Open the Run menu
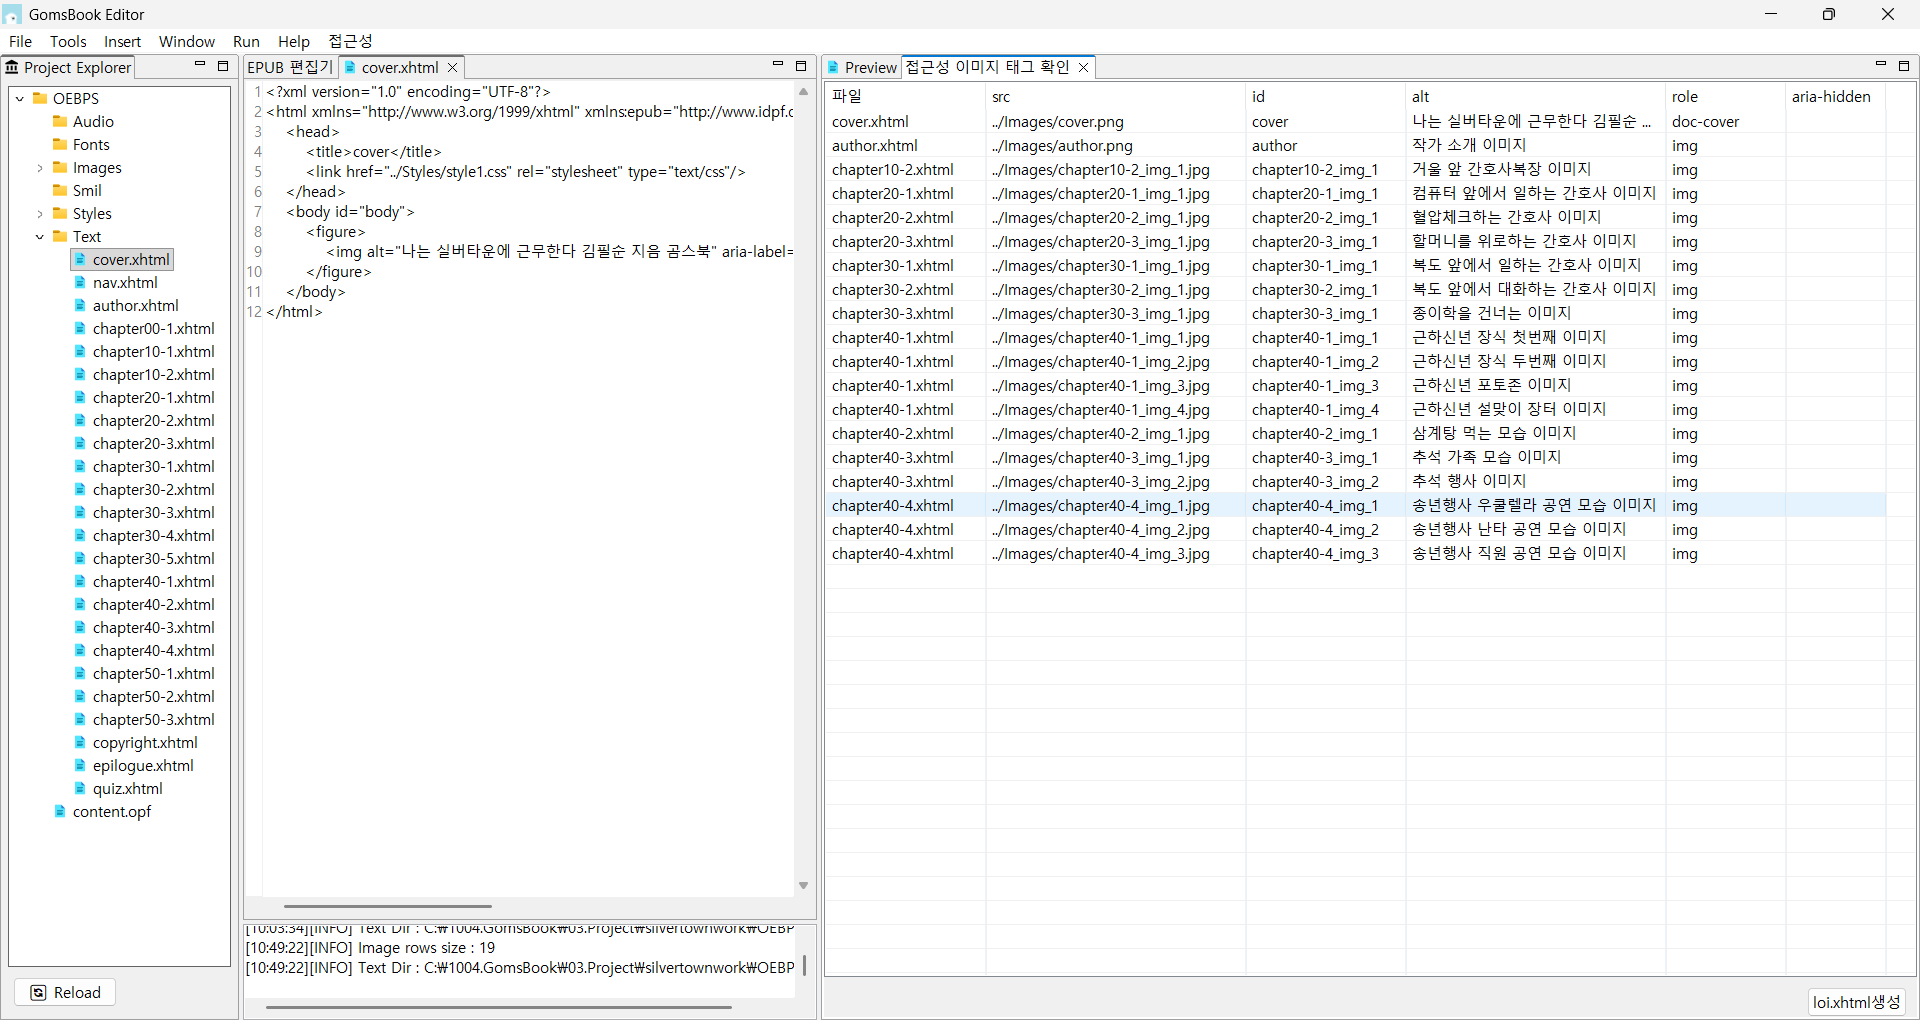Image resolution: width=1920 pixels, height=1020 pixels. coord(246,41)
